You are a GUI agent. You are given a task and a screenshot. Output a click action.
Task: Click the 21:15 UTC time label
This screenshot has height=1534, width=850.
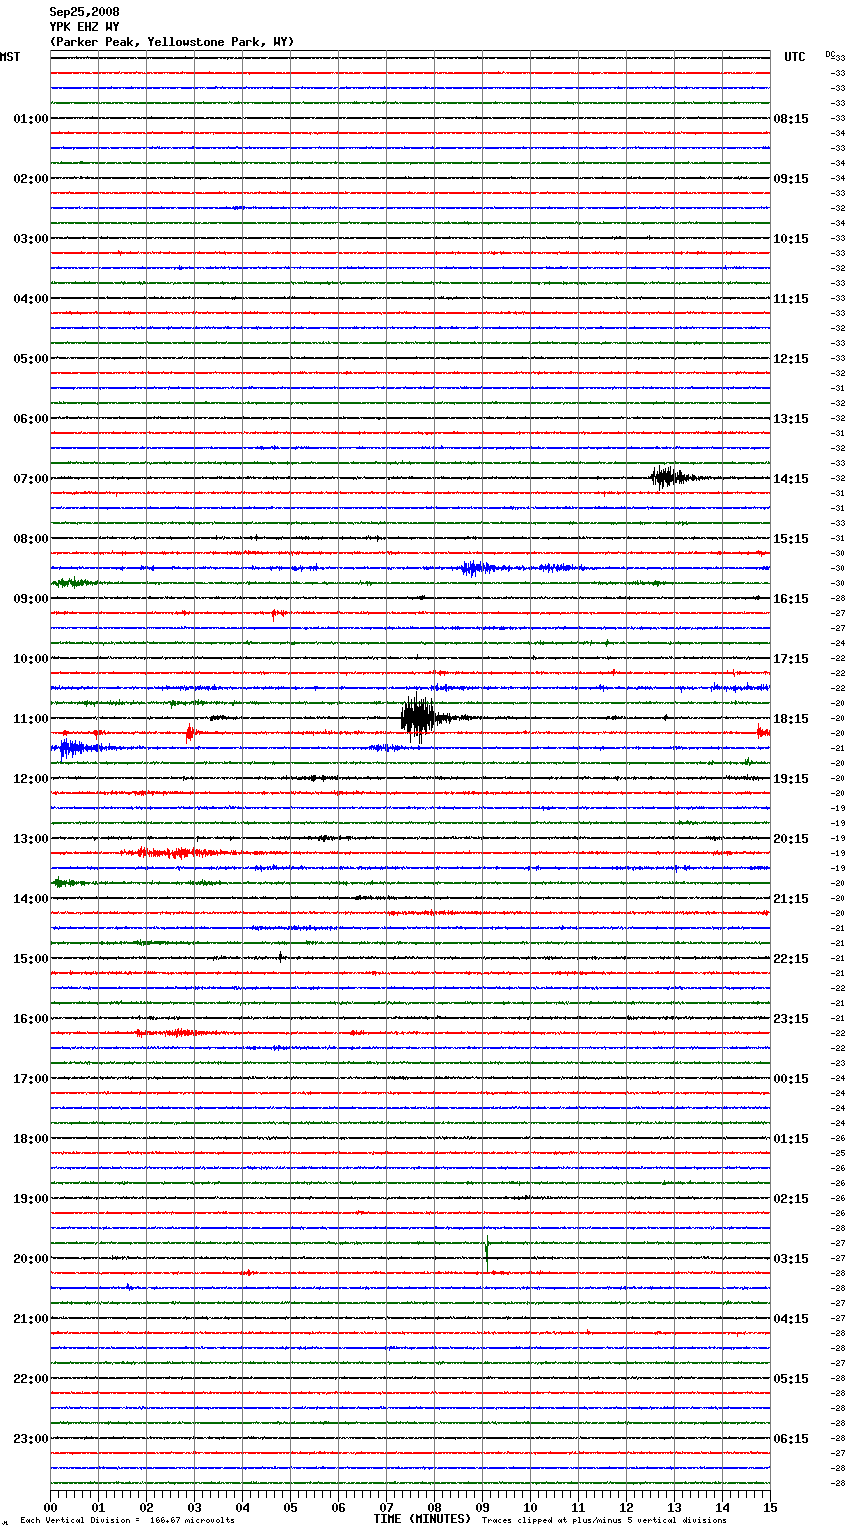pos(791,899)
